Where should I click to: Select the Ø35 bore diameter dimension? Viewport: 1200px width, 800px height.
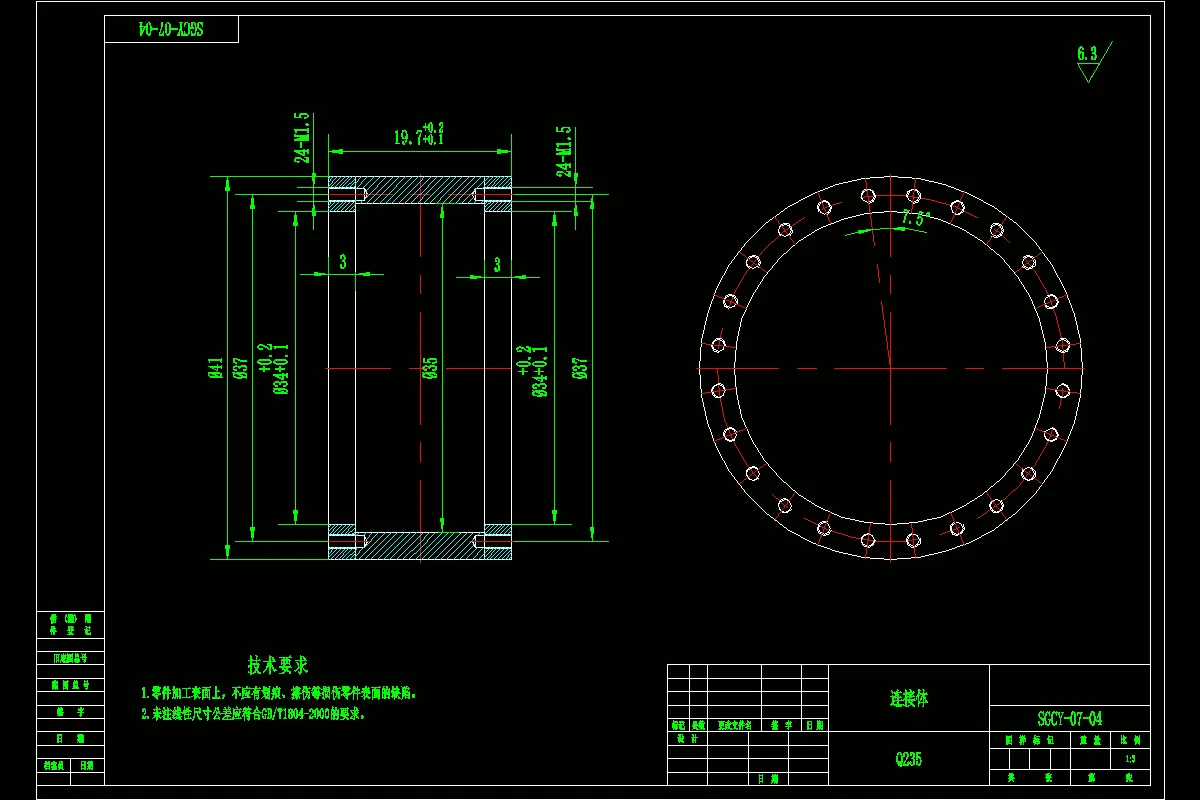(x=430, y=368)
